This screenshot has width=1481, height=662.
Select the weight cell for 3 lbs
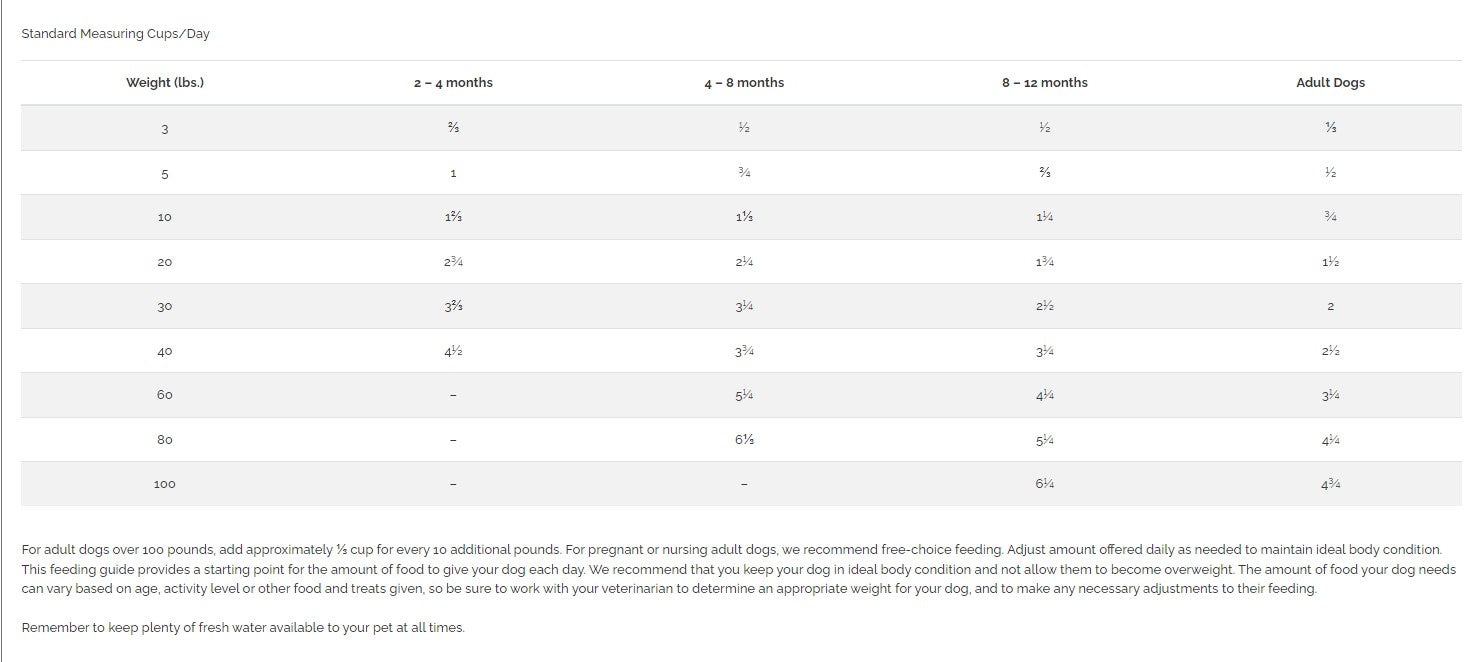[165, 129]
